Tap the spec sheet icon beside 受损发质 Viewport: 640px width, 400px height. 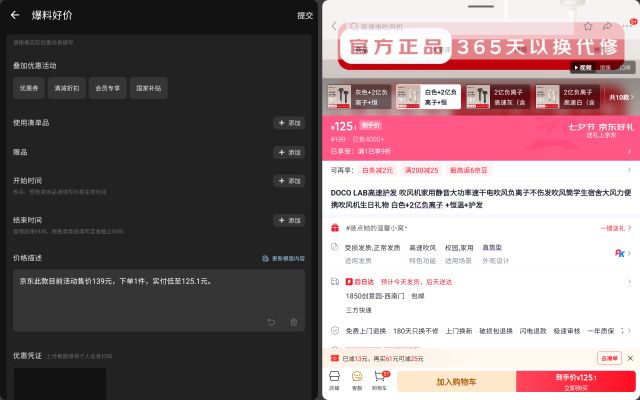pos(334,247)
